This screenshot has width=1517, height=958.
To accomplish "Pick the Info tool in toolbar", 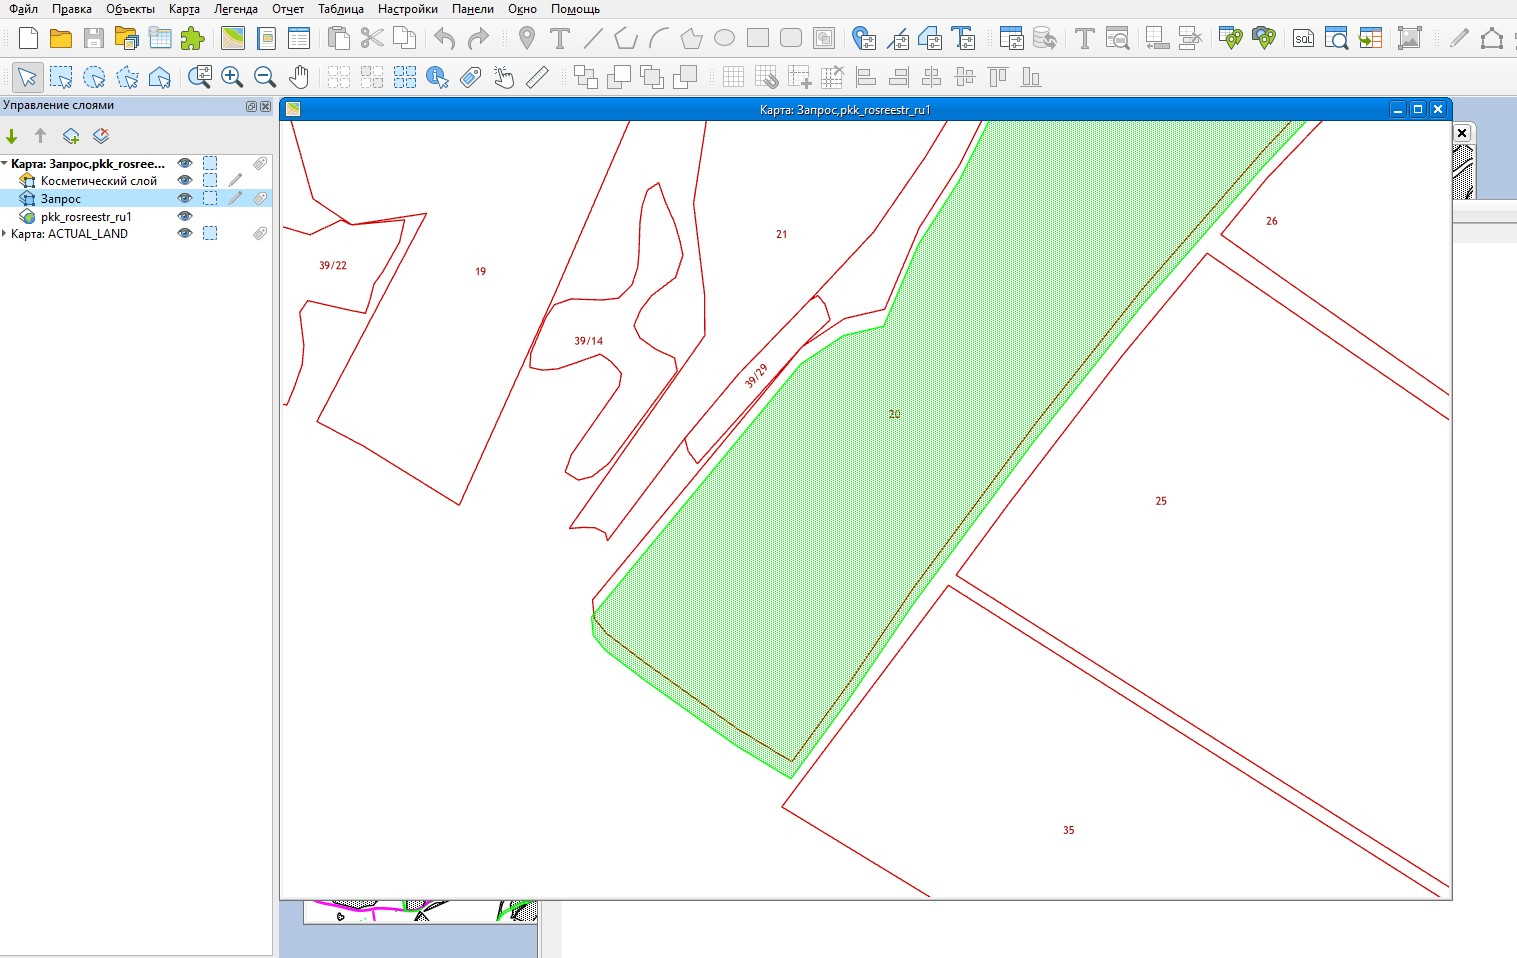I will coord(437,77).
